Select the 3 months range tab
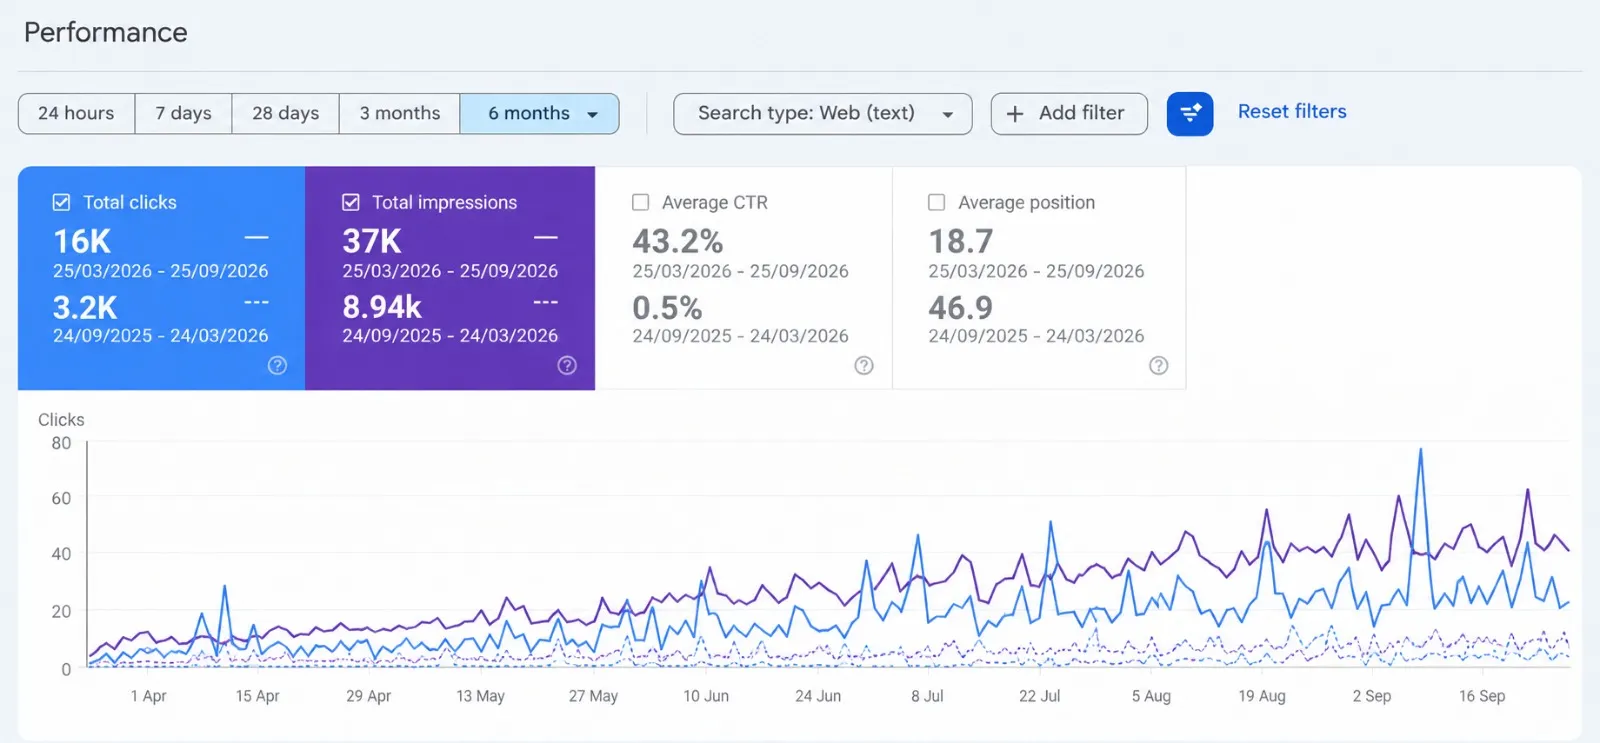The height and width of the screenshot is (743, 1600). (x=400, y=114)
